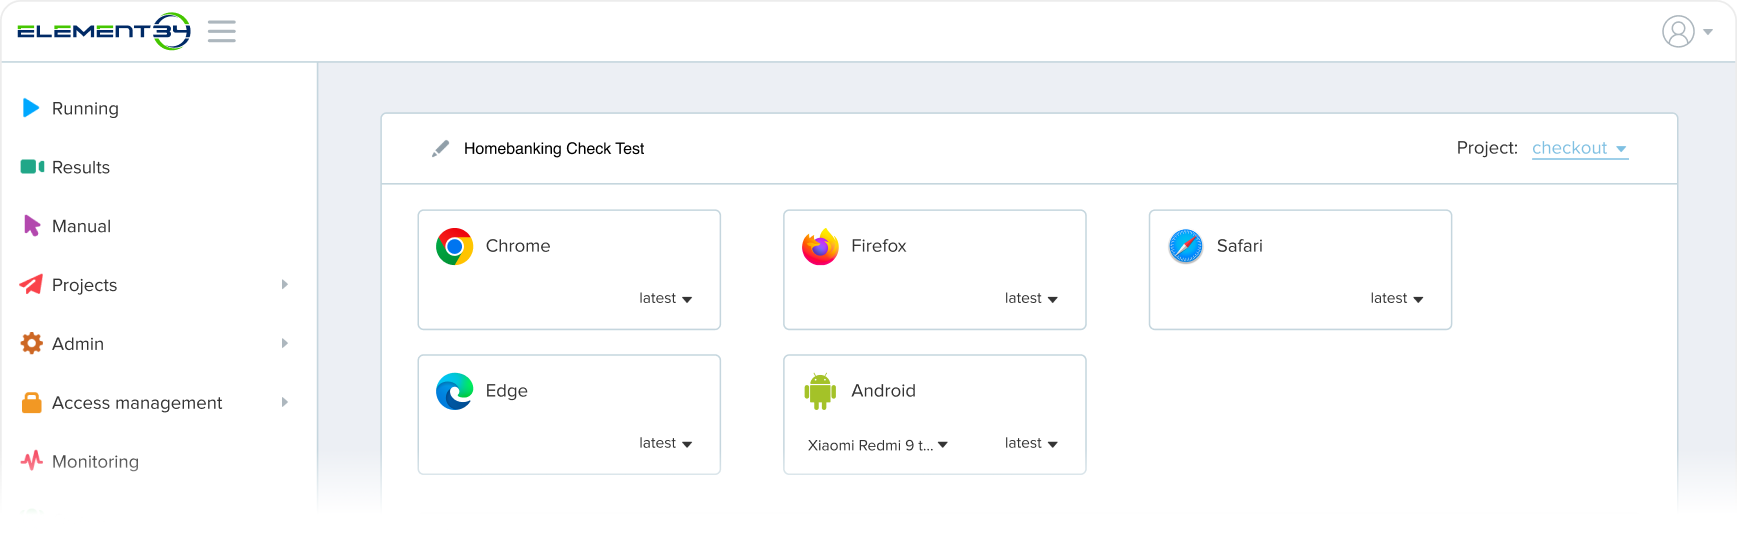
Task: Click the hamburger menu icon
Action: point(221,31)
